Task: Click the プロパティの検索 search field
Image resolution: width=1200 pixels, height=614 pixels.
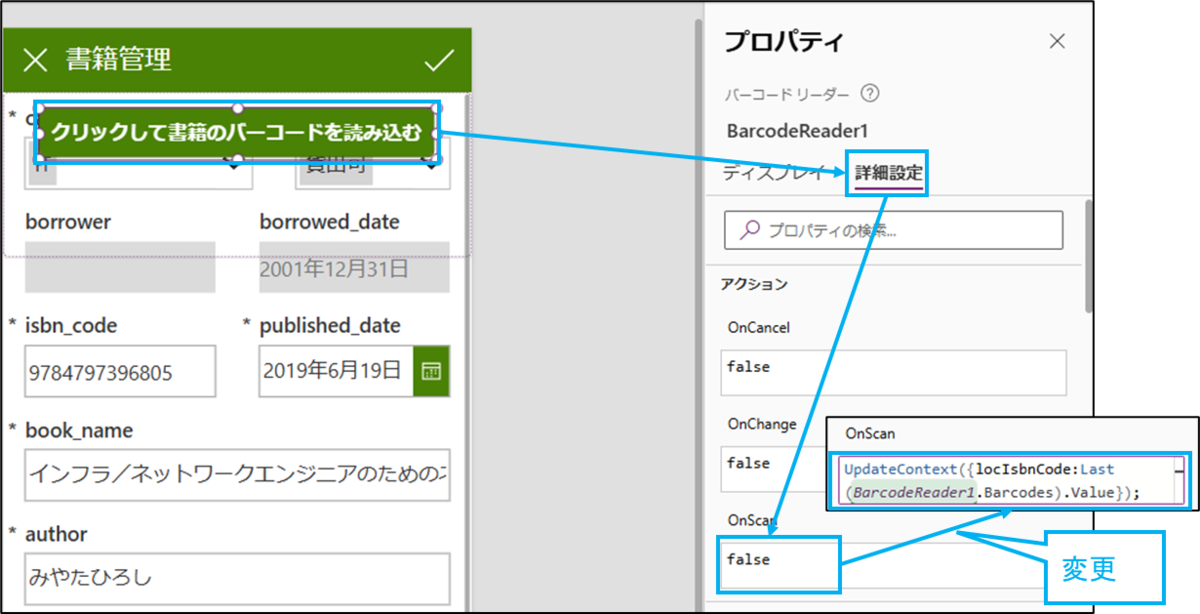Action: click(893, 230)
